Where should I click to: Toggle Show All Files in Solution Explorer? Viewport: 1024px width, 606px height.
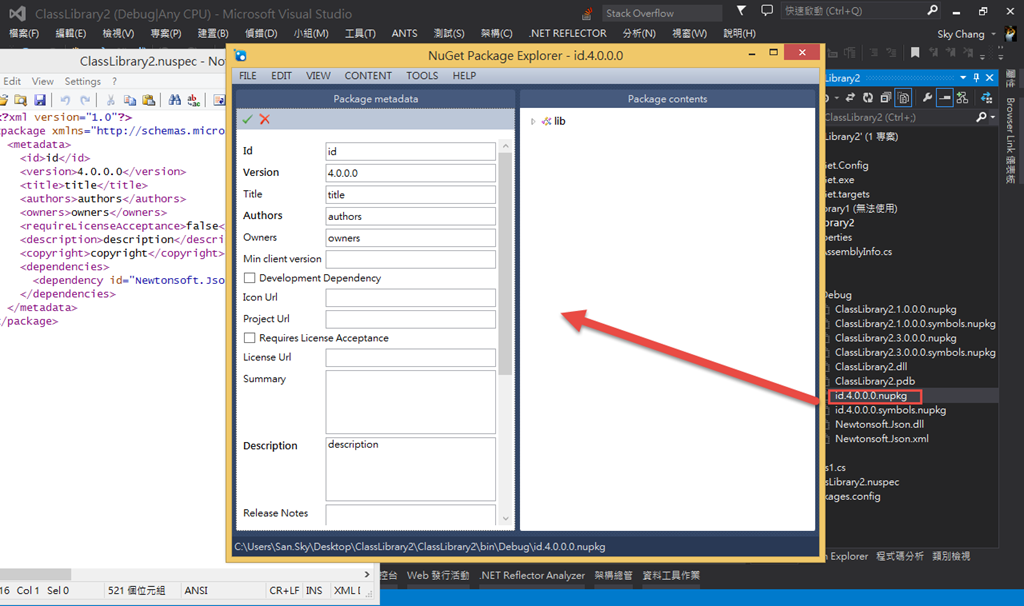point(904,98)
